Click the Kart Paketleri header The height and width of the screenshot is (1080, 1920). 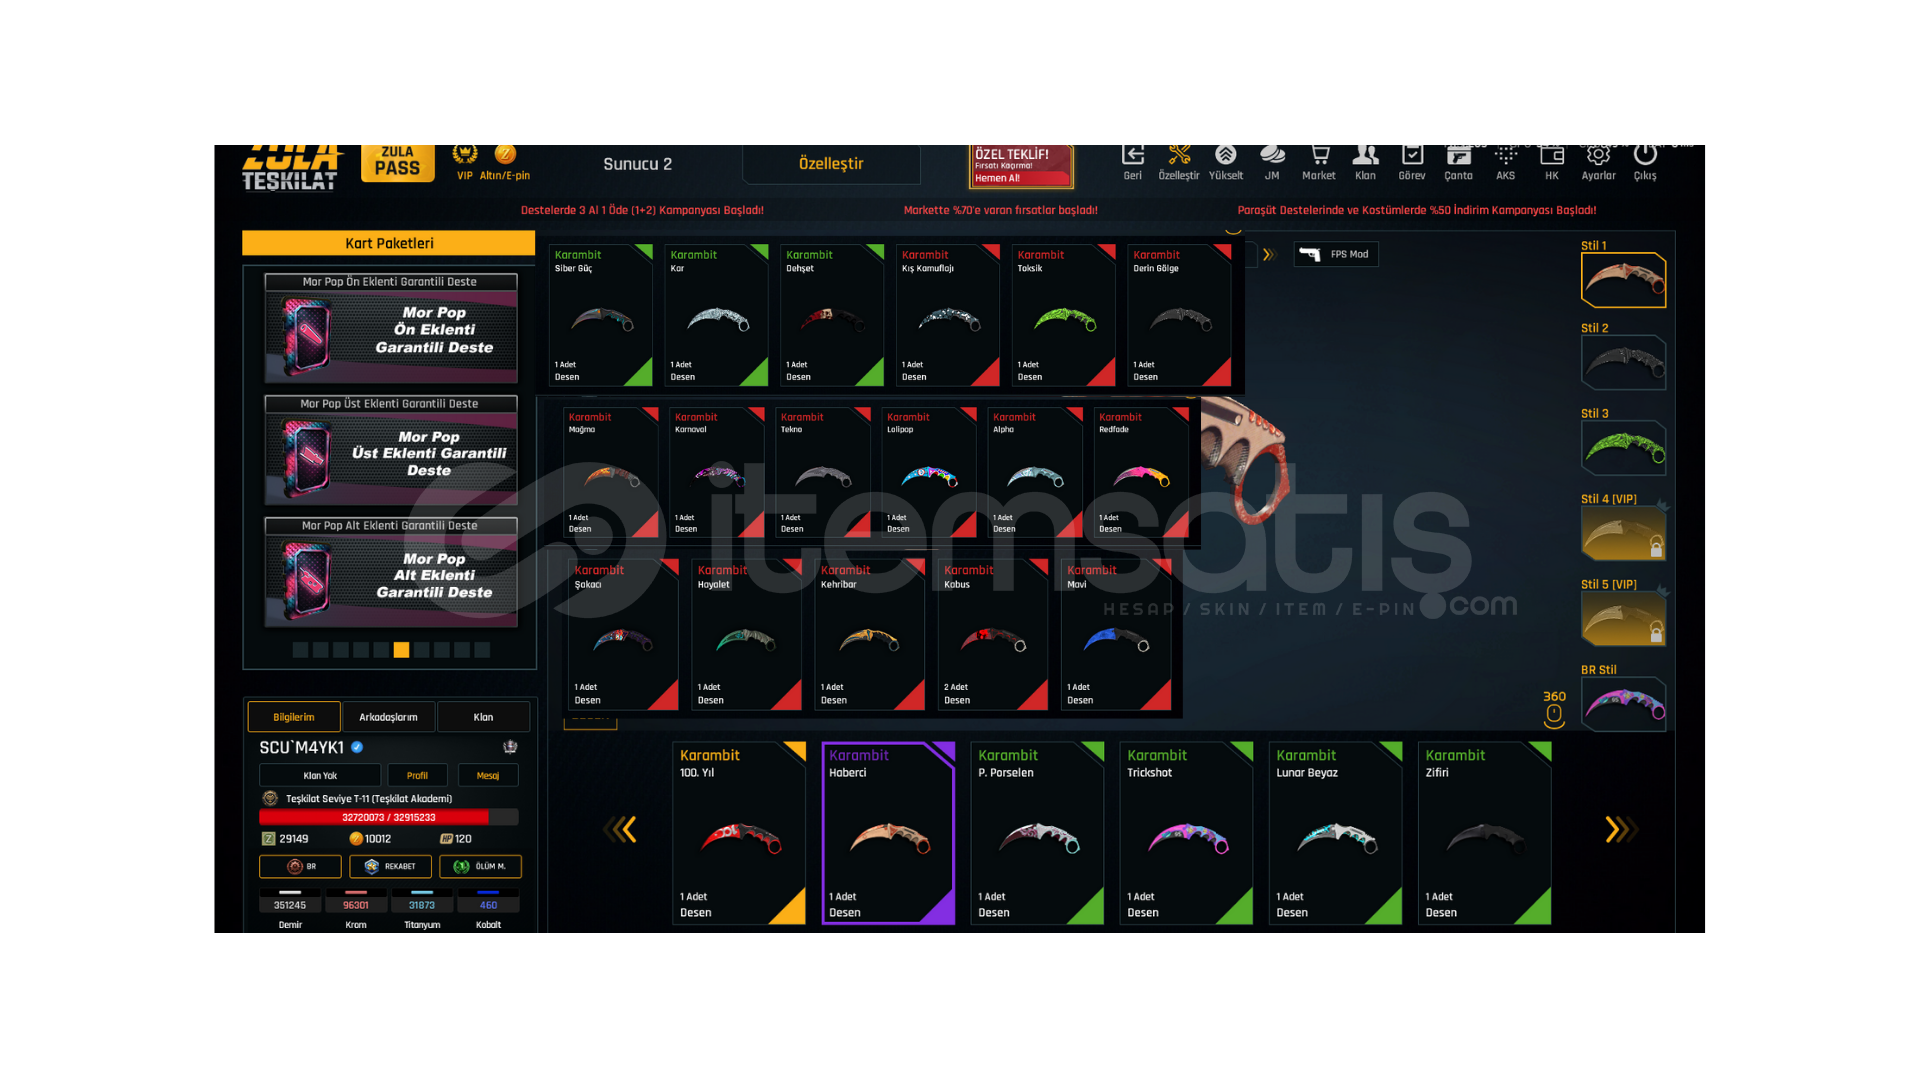[389, 243]
